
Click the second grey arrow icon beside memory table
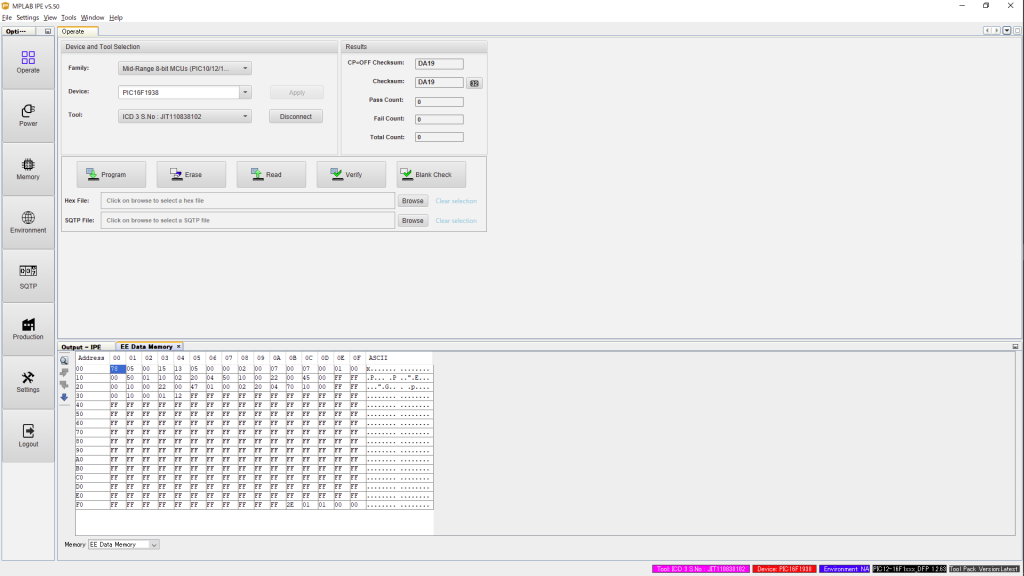pyautogui.click(x=64, y=385)
